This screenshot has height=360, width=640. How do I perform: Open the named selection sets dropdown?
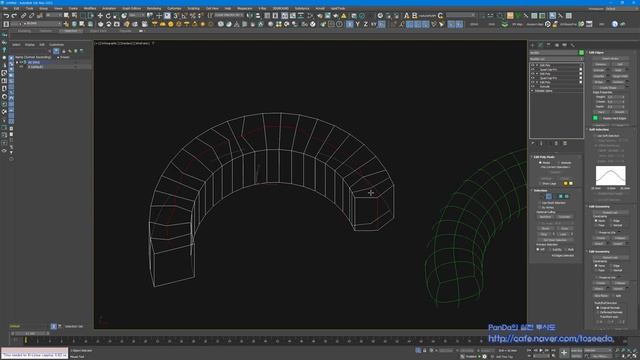pyautogui.click(x=229, y=16)
